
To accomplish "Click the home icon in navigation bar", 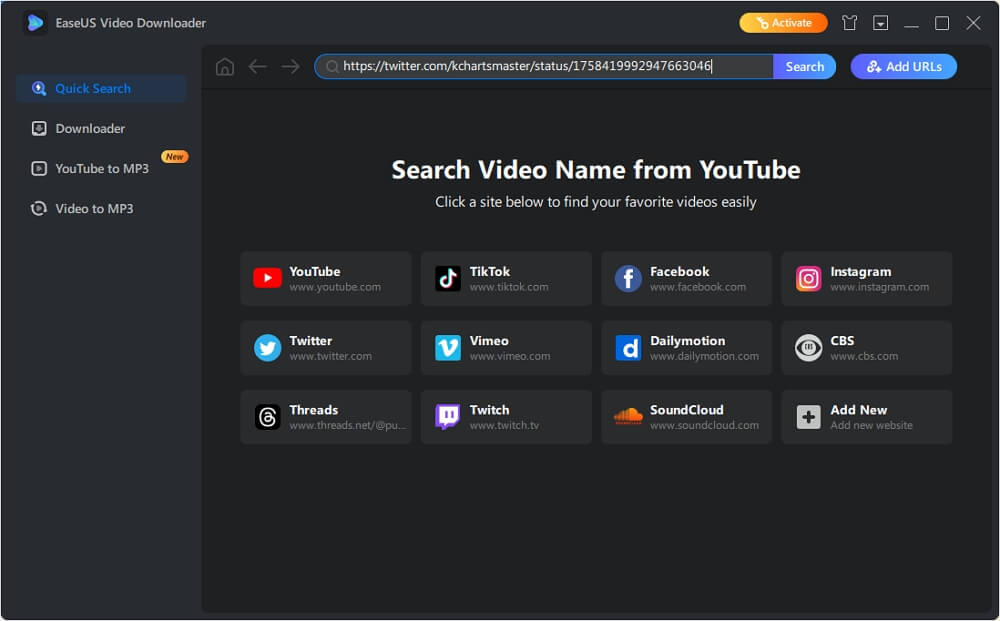I will 224,66.
